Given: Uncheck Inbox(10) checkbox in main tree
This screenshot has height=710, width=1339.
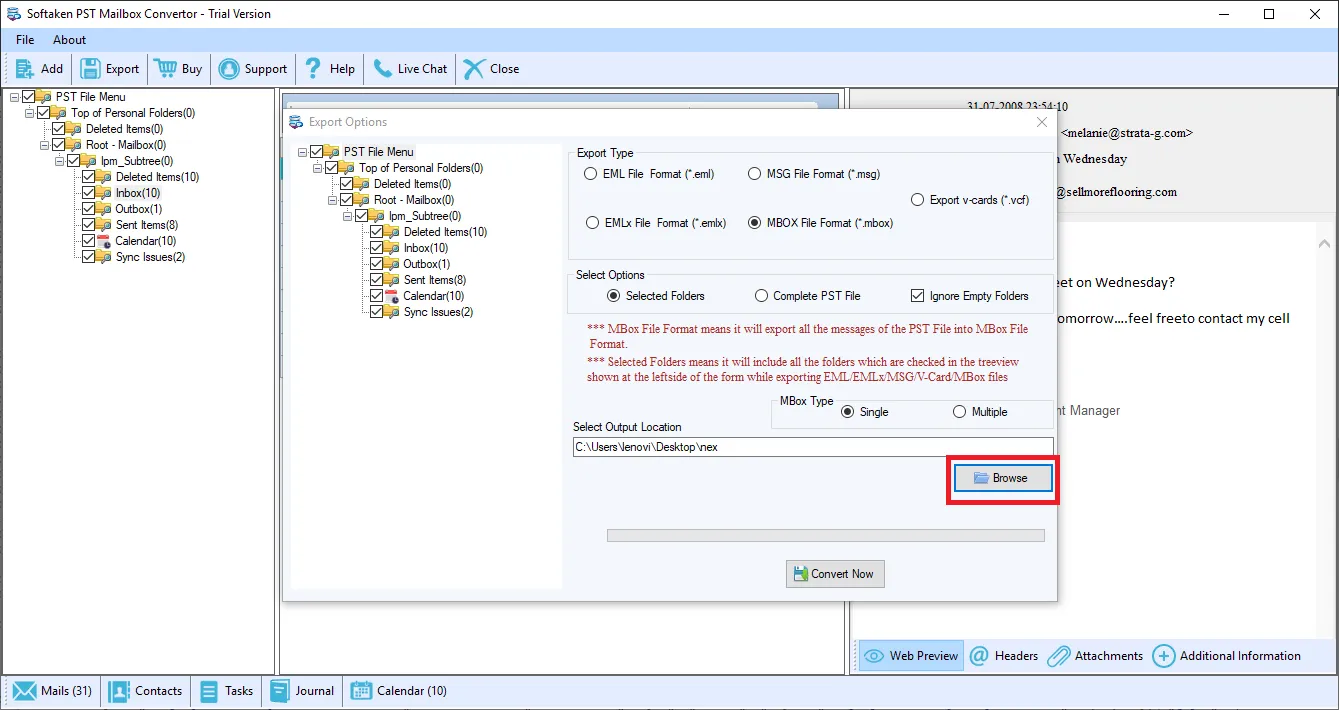Looking at the screenshot, I should (88, 193).
